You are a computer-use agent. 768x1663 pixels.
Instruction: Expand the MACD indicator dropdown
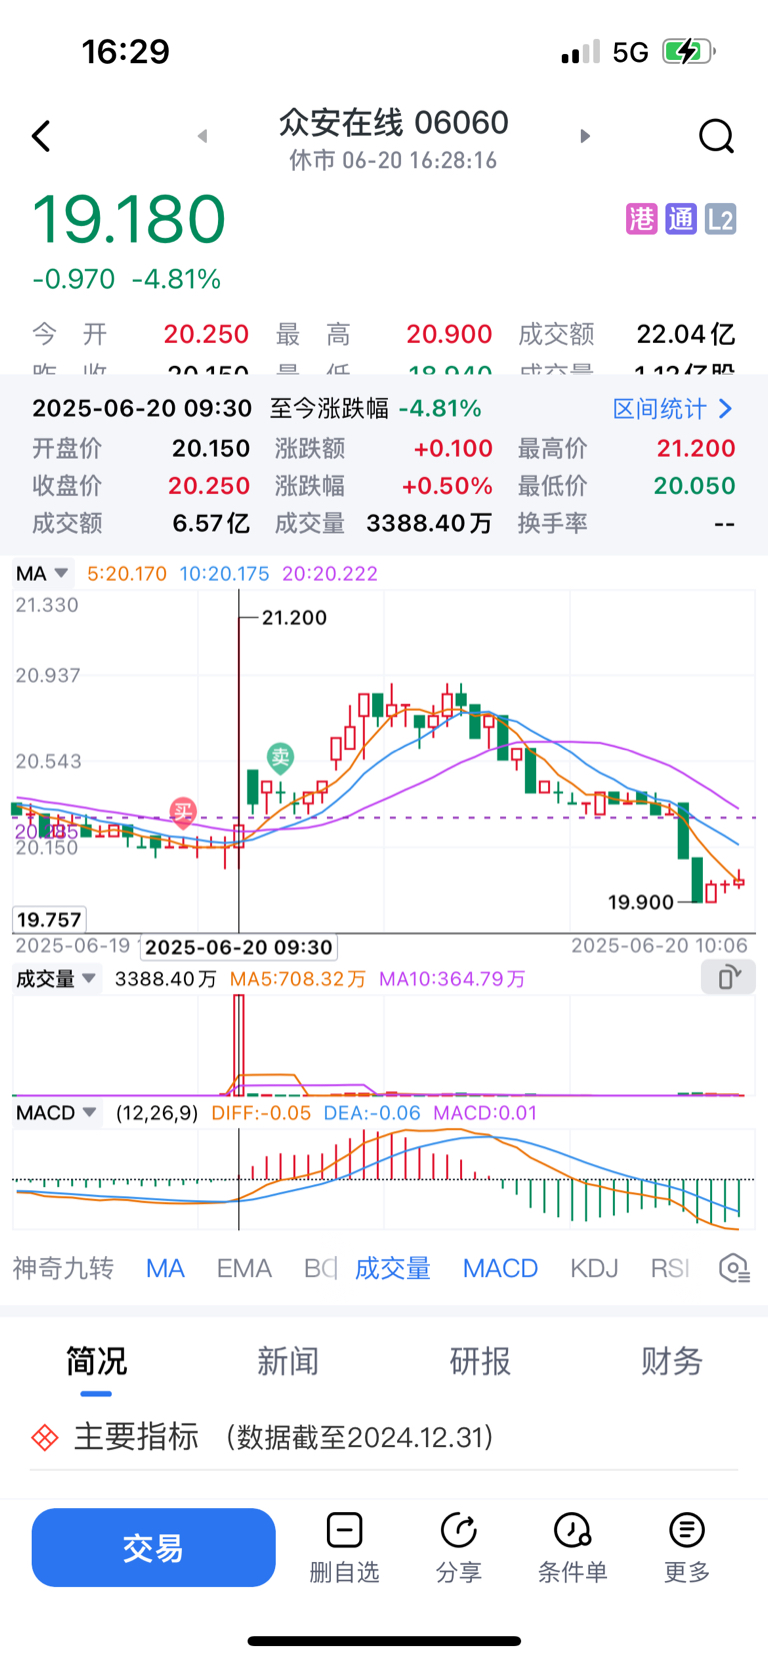56,1113
